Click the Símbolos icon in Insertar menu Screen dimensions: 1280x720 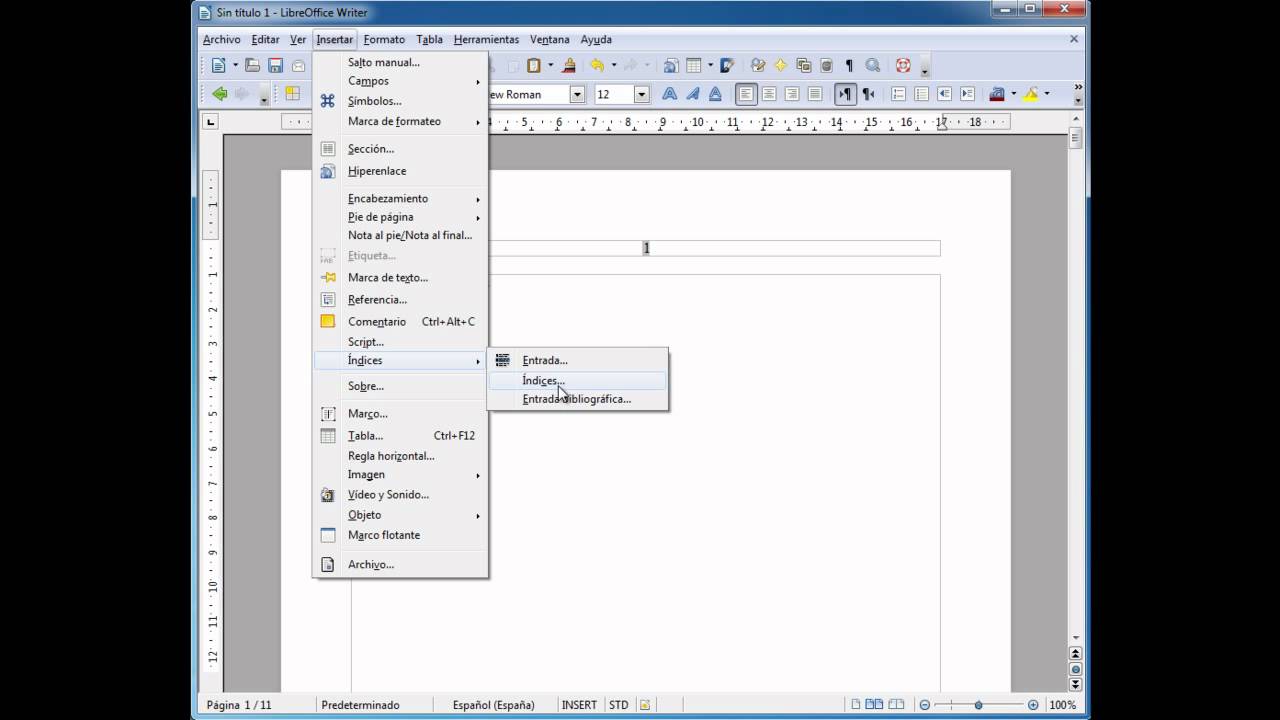tap(327, 101)
